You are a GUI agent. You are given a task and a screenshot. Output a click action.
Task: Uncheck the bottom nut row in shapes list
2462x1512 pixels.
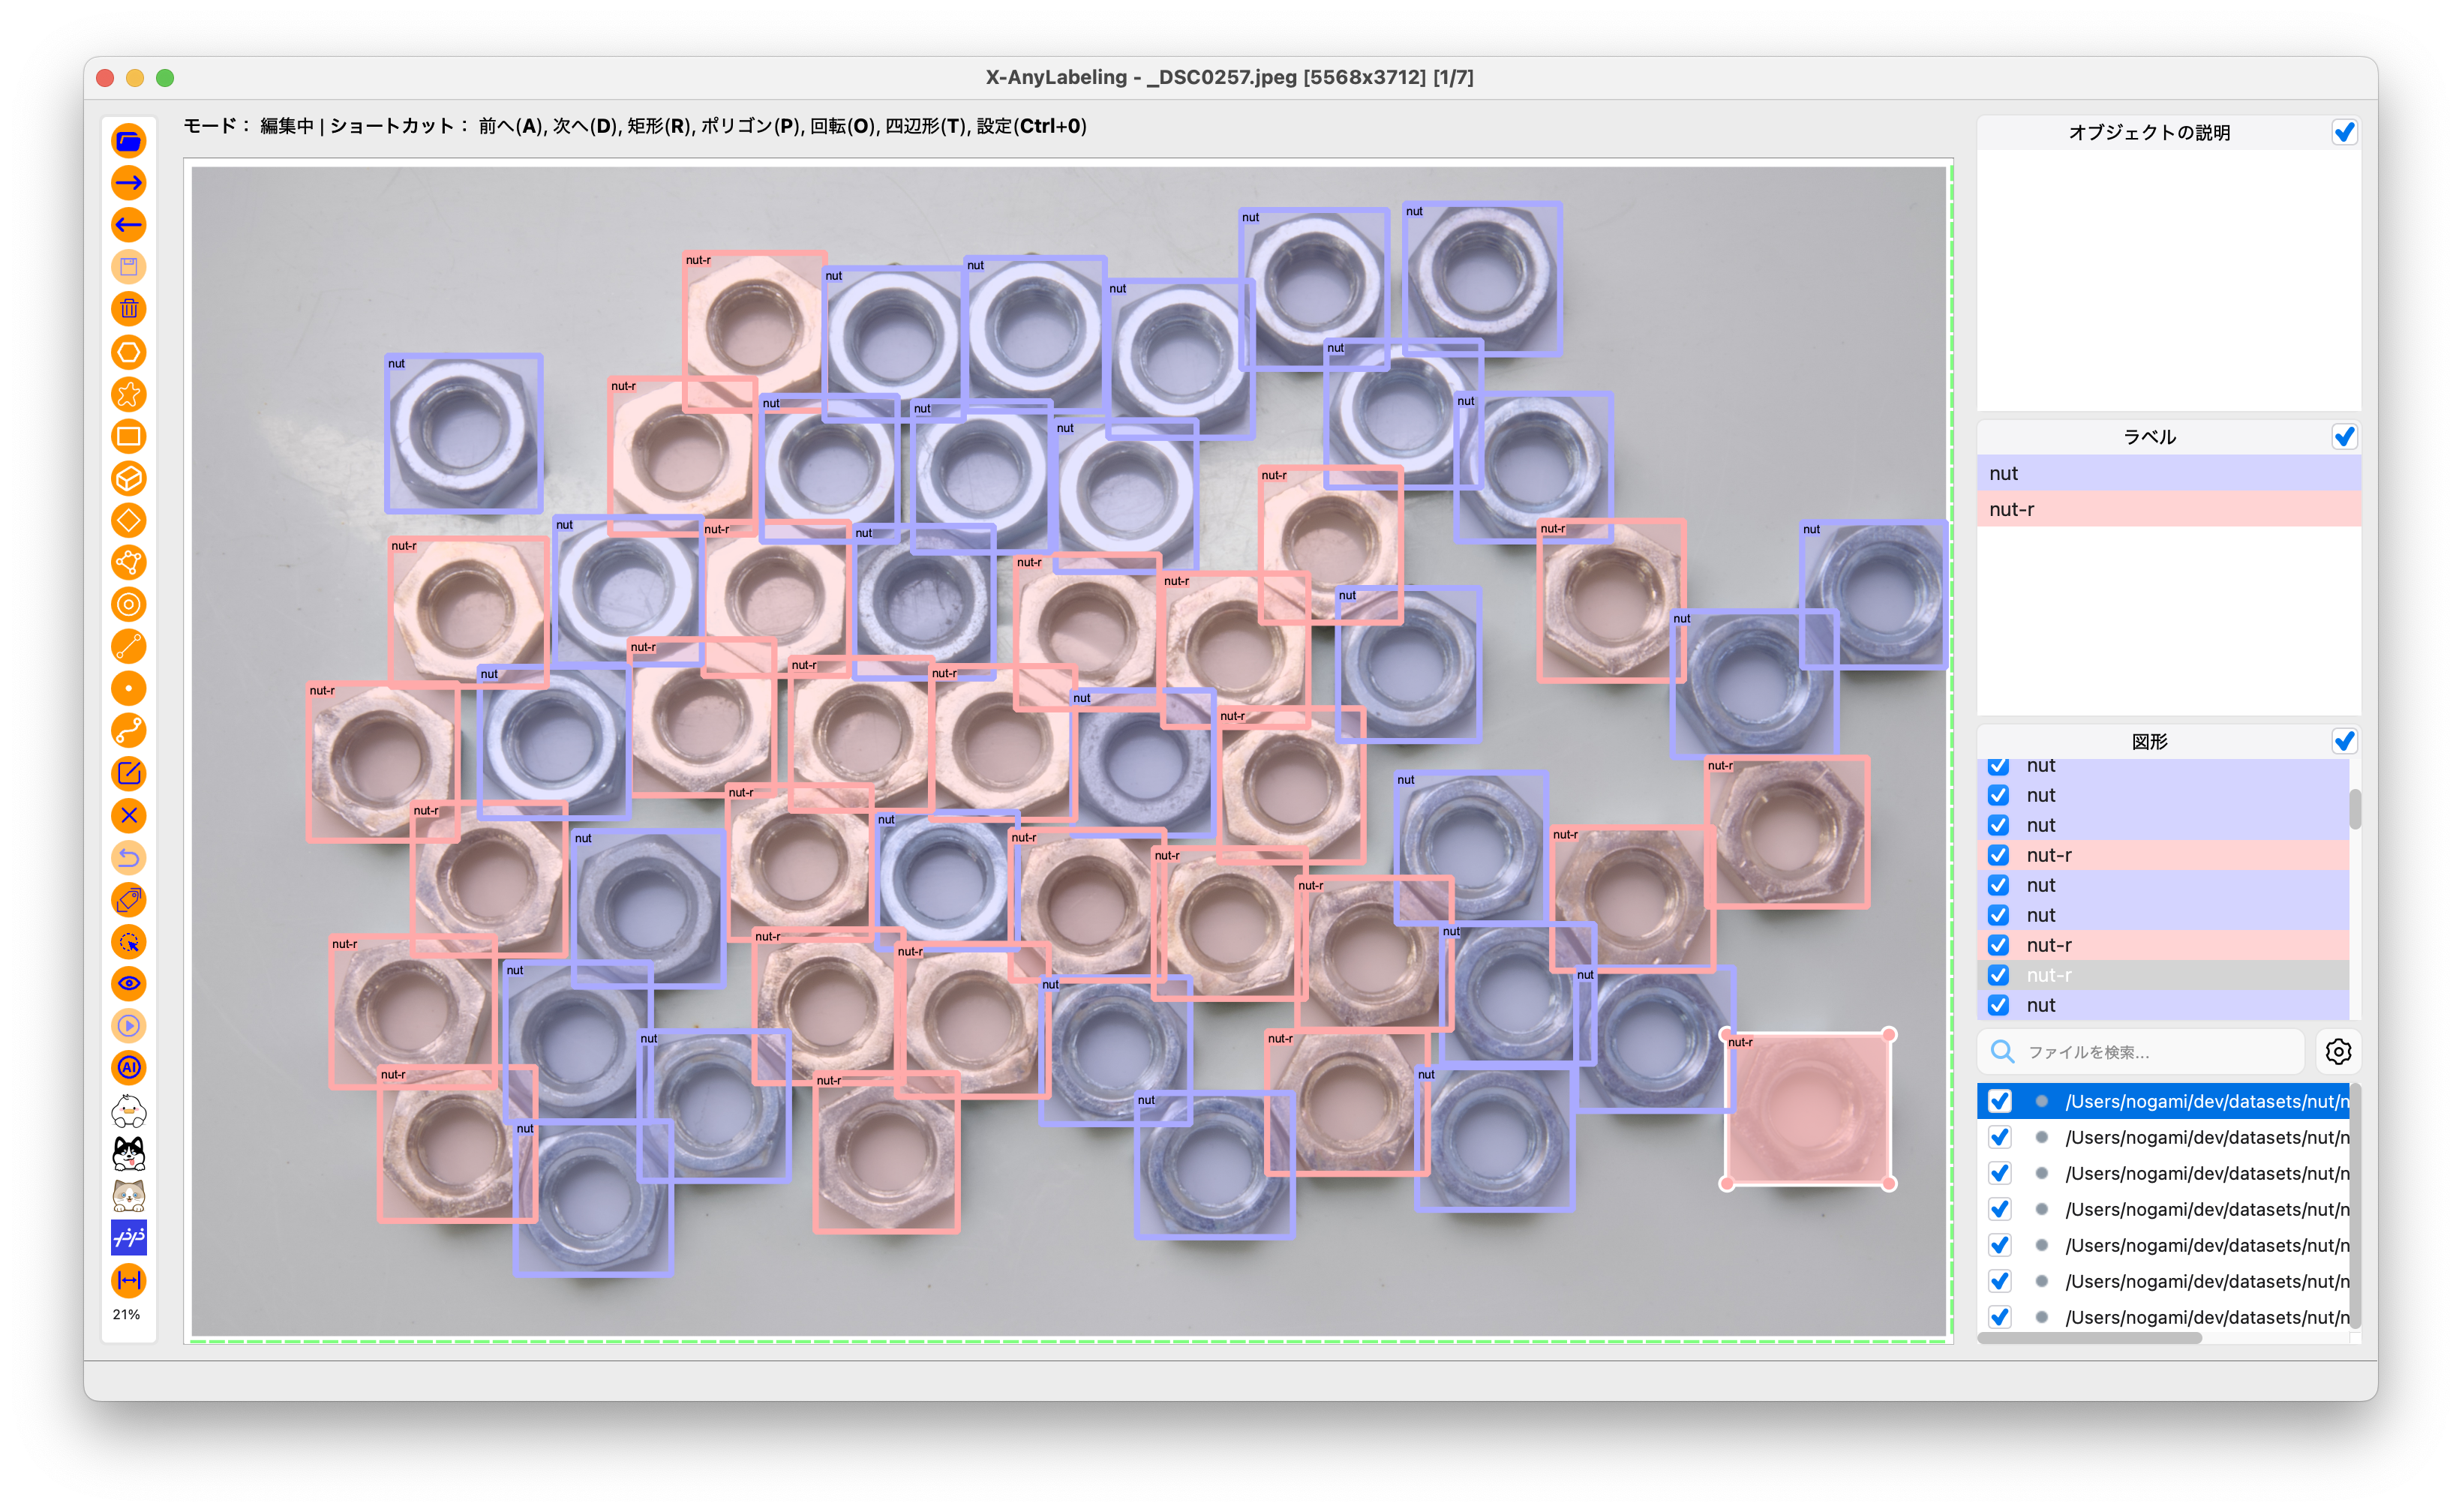tap(1998, 1005)
